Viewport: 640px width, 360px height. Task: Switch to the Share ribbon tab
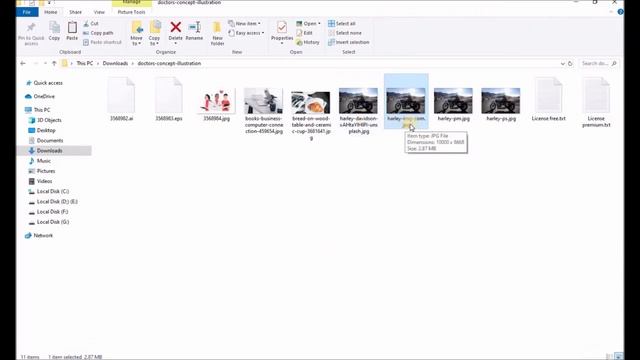pos(76,12)
